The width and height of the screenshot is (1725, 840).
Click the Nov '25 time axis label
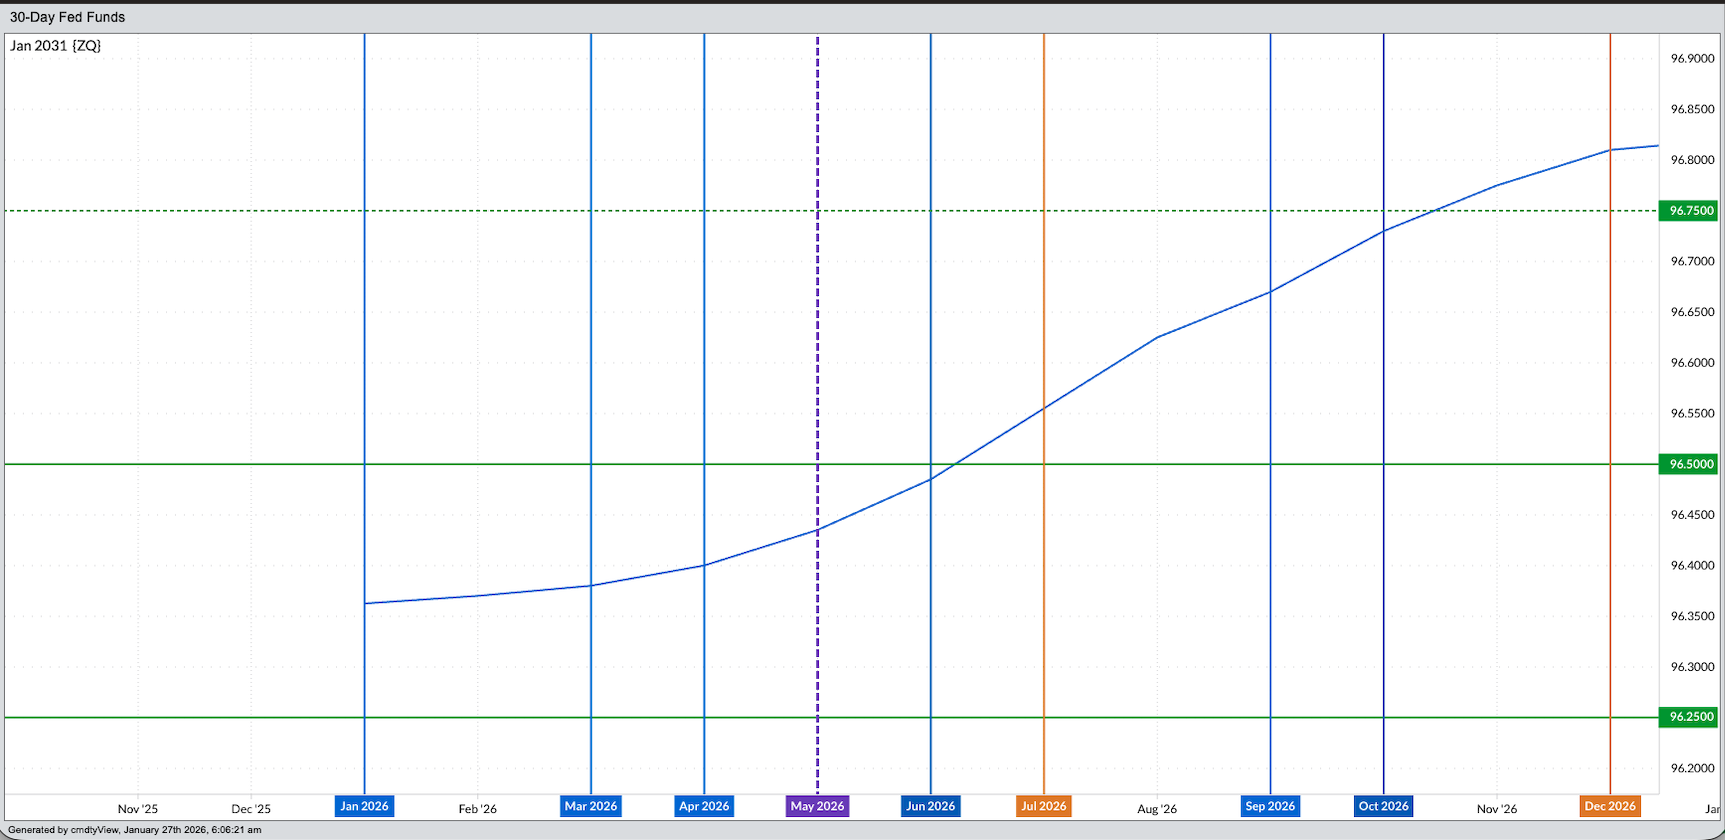[138, 809]
